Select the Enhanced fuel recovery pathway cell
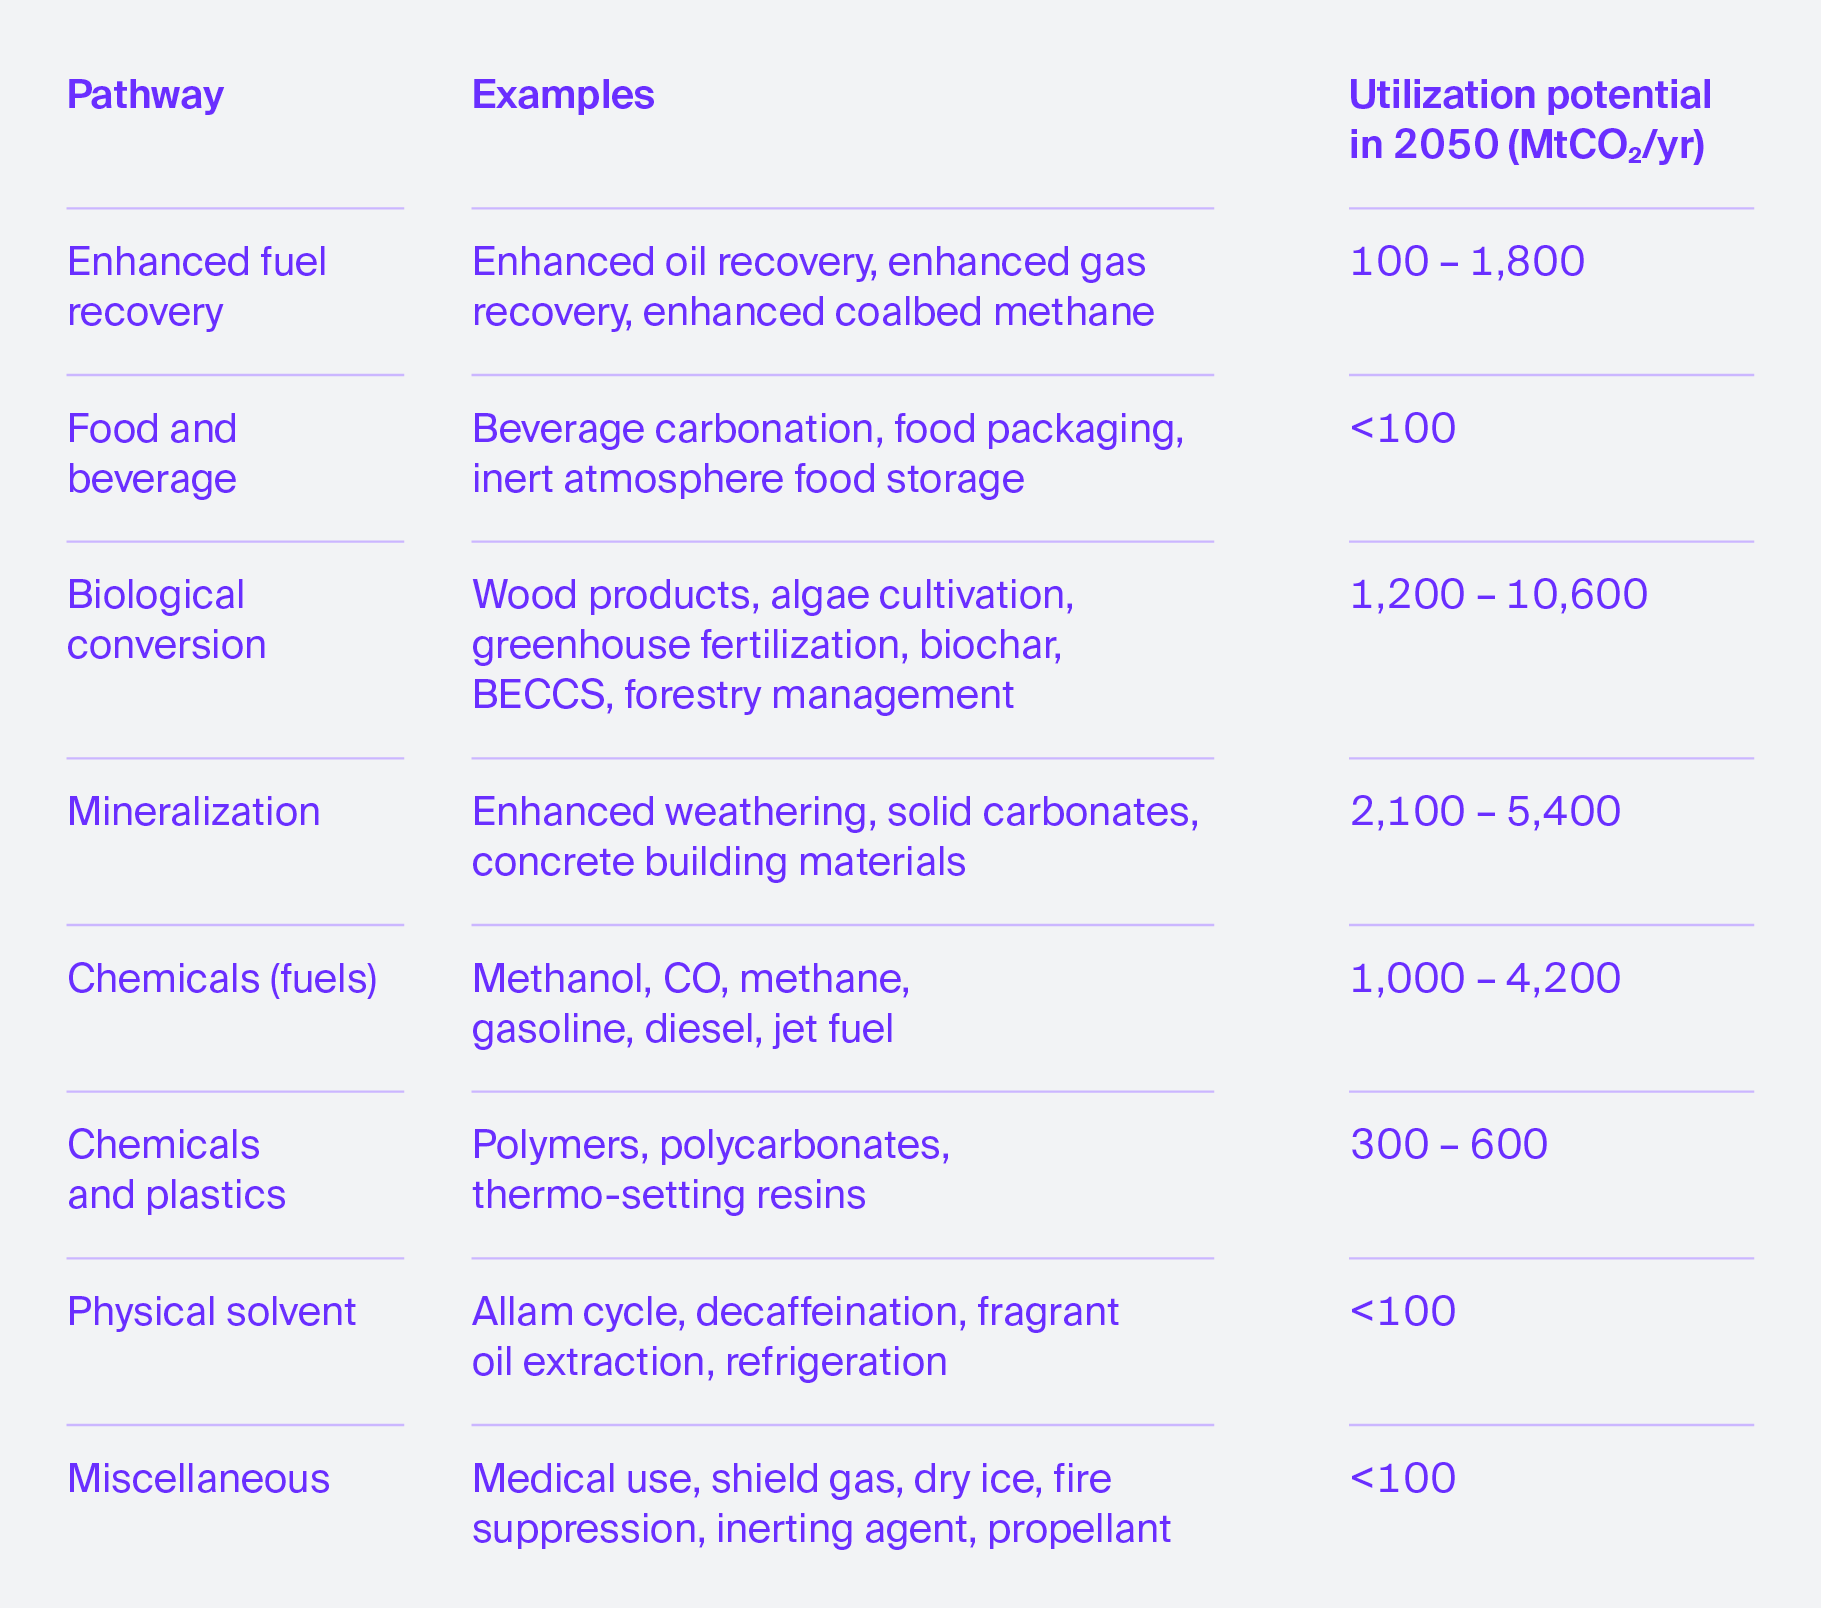The height and width of the screenshot is (1608, 1821). [197, 287]
